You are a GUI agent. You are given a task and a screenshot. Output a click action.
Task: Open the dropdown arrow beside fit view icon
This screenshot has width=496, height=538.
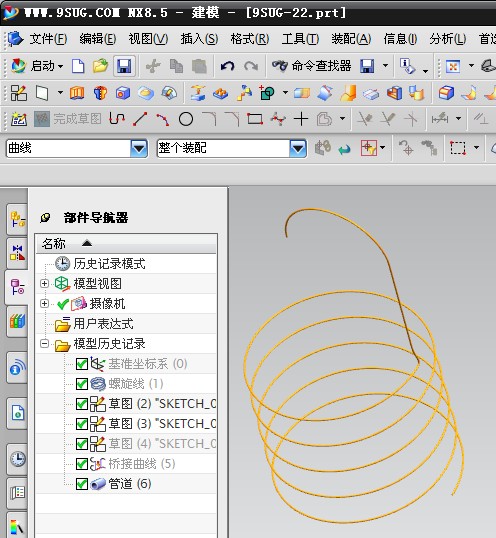[x=471, y=66]
